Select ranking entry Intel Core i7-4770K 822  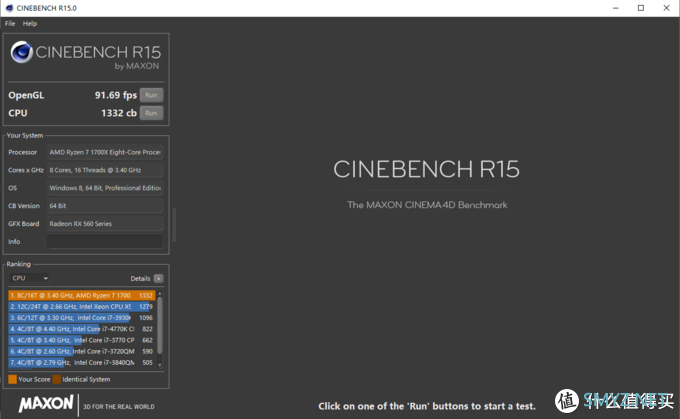coord(82,329)
